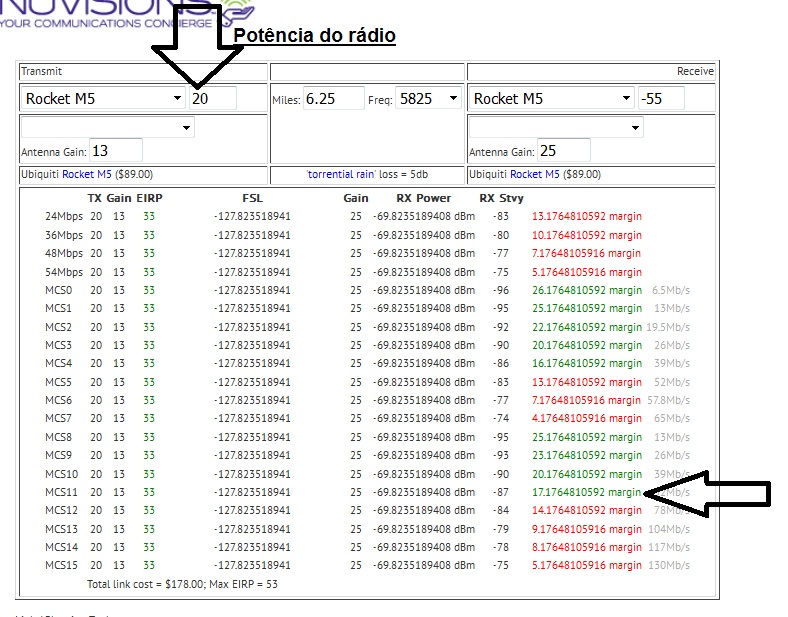788x617 pixels.
Task: Click the 26.1764810592 margin value for MCS0
Action: pyautogui.click(x=587, y=290)
